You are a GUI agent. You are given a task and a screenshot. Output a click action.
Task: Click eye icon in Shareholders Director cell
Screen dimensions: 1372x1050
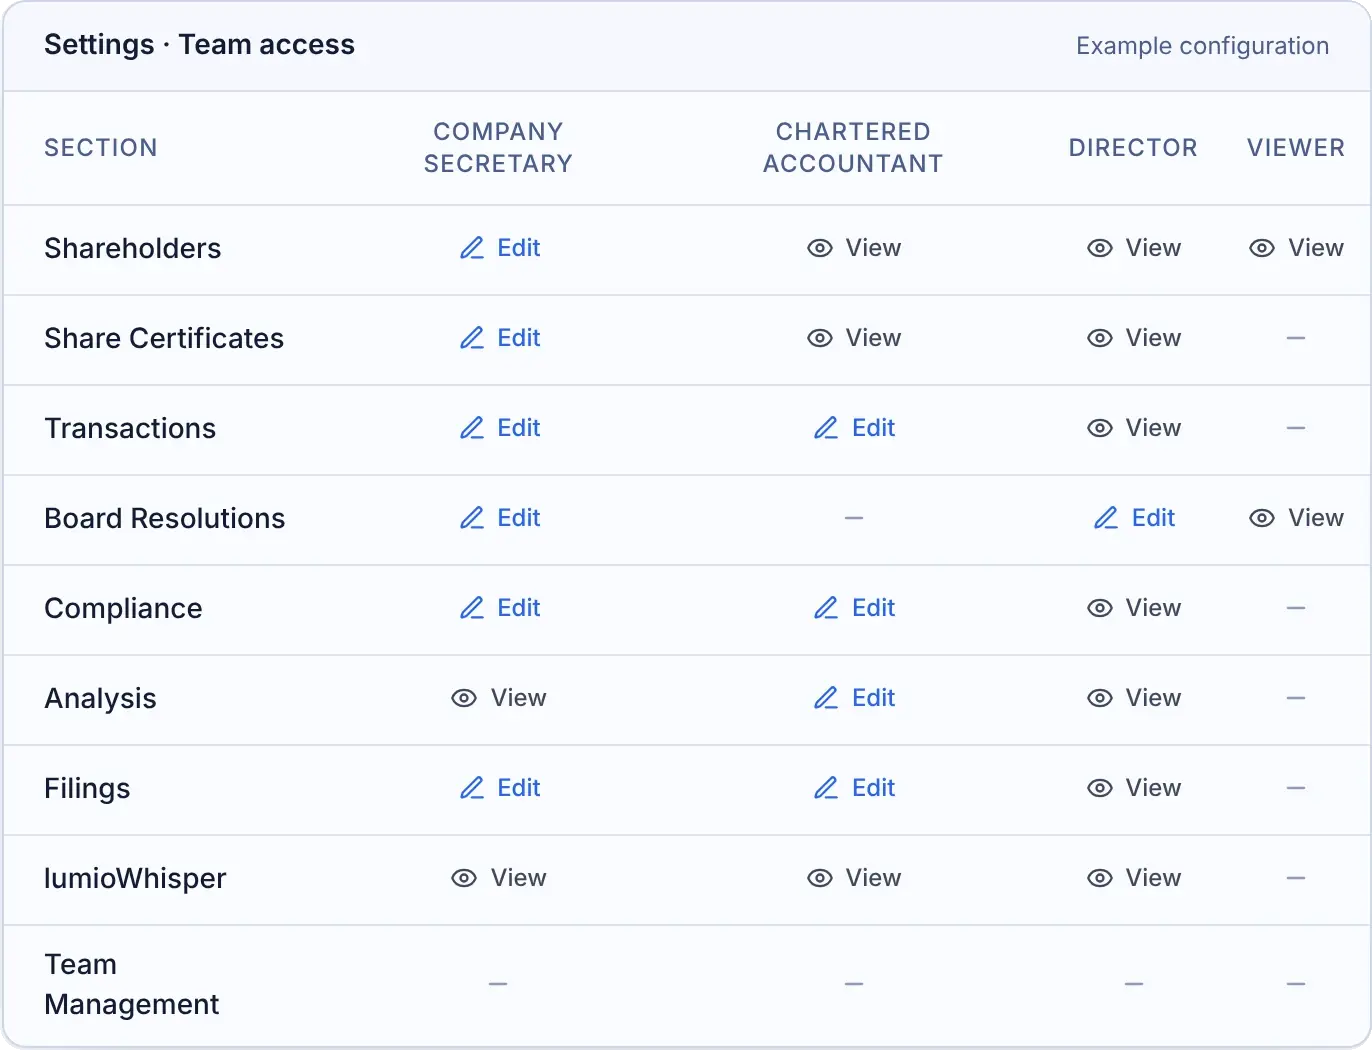1100,248
